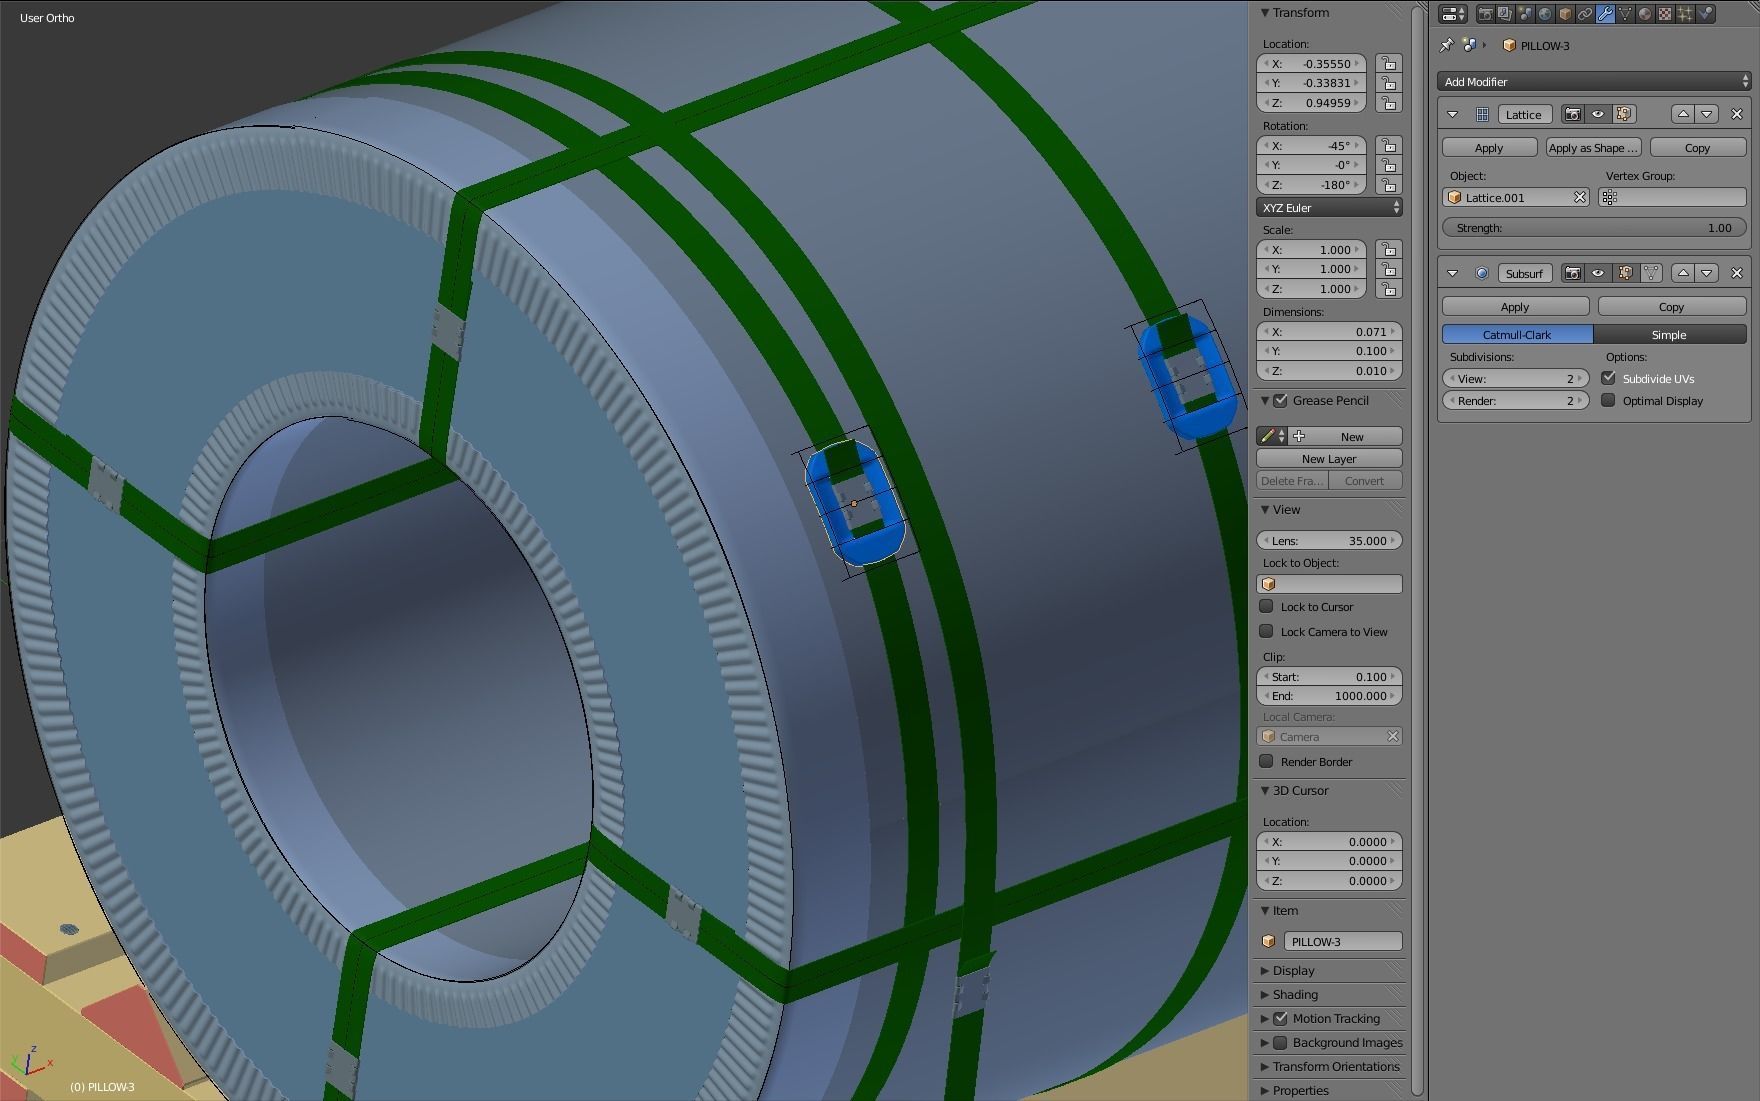The height and width of the screenshot is (1101, 1760).
Task: Collapse the Lattice modifier panel
Action: tap(1453, 114)
